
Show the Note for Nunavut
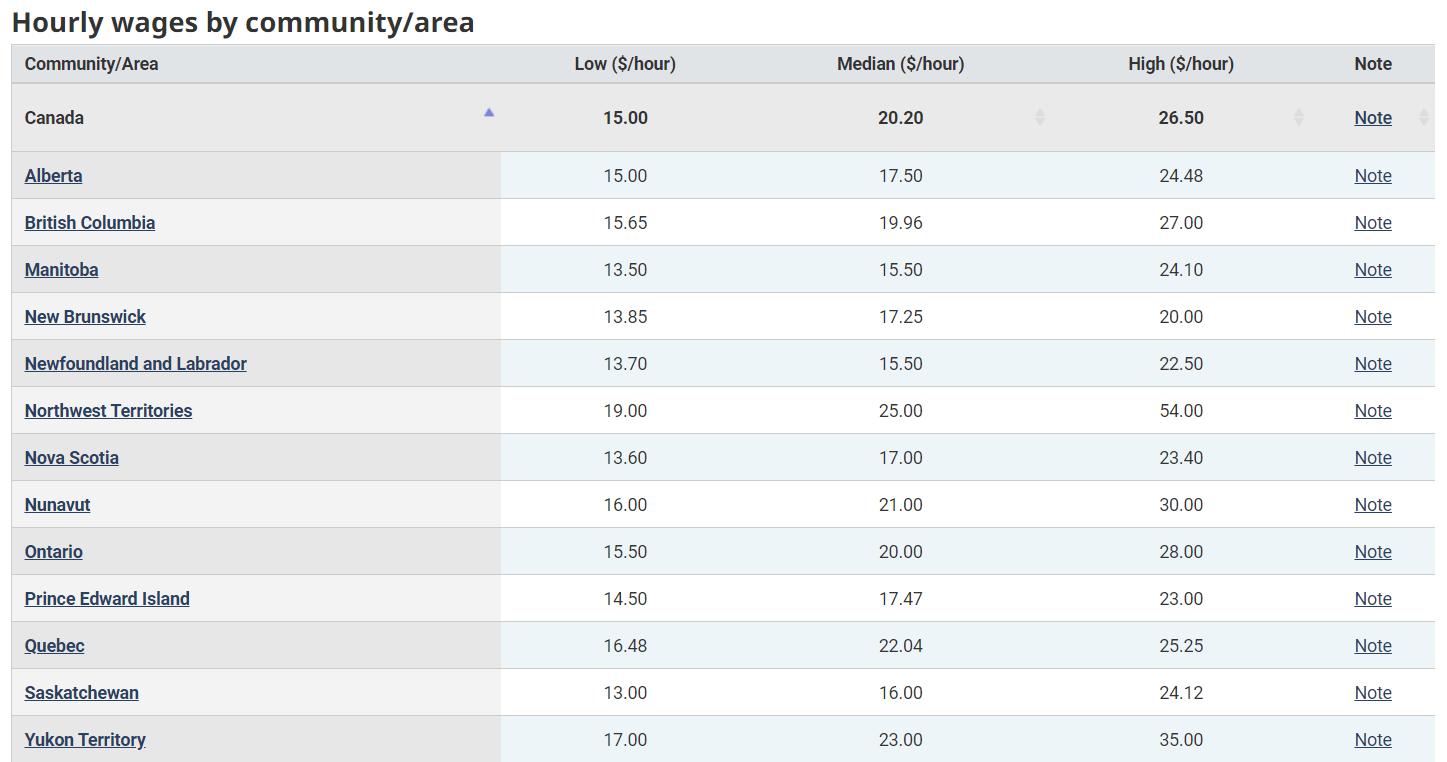pos(1373,504)
